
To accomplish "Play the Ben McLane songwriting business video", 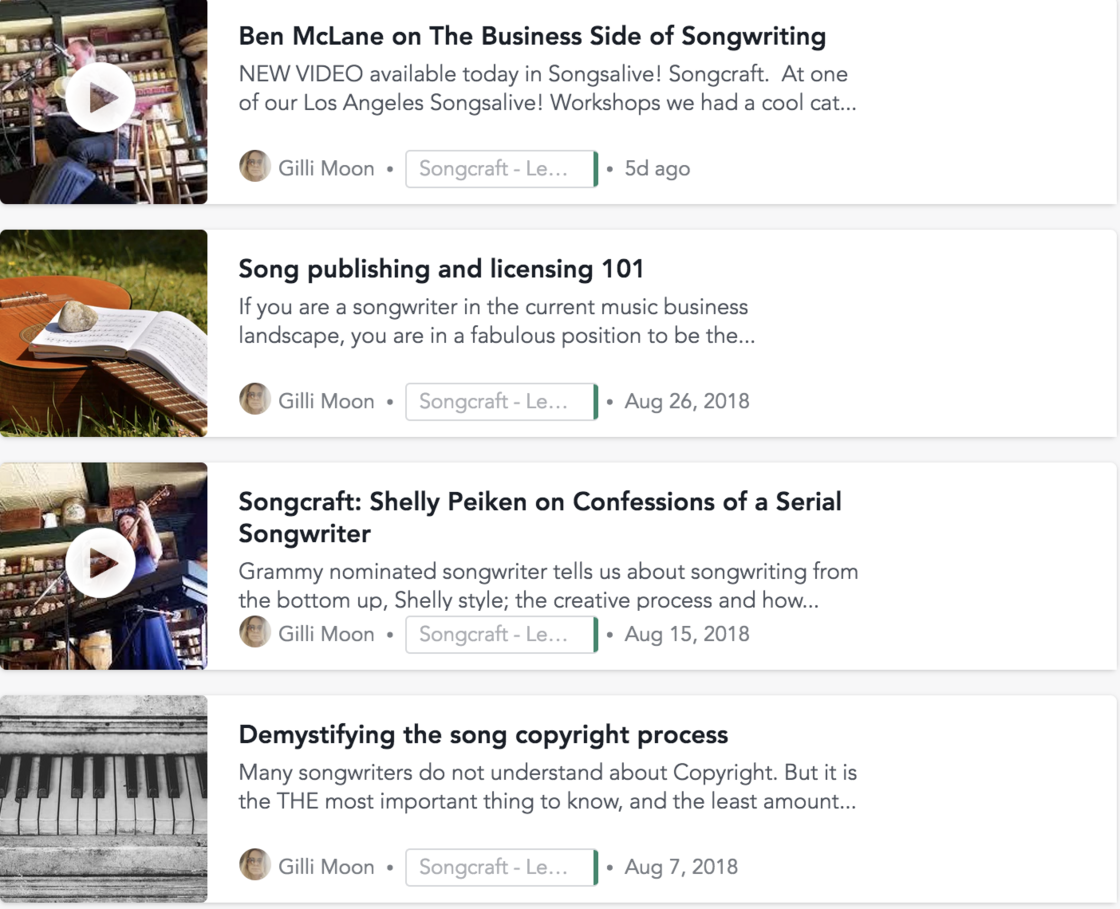I will click(x=100, y=97).
